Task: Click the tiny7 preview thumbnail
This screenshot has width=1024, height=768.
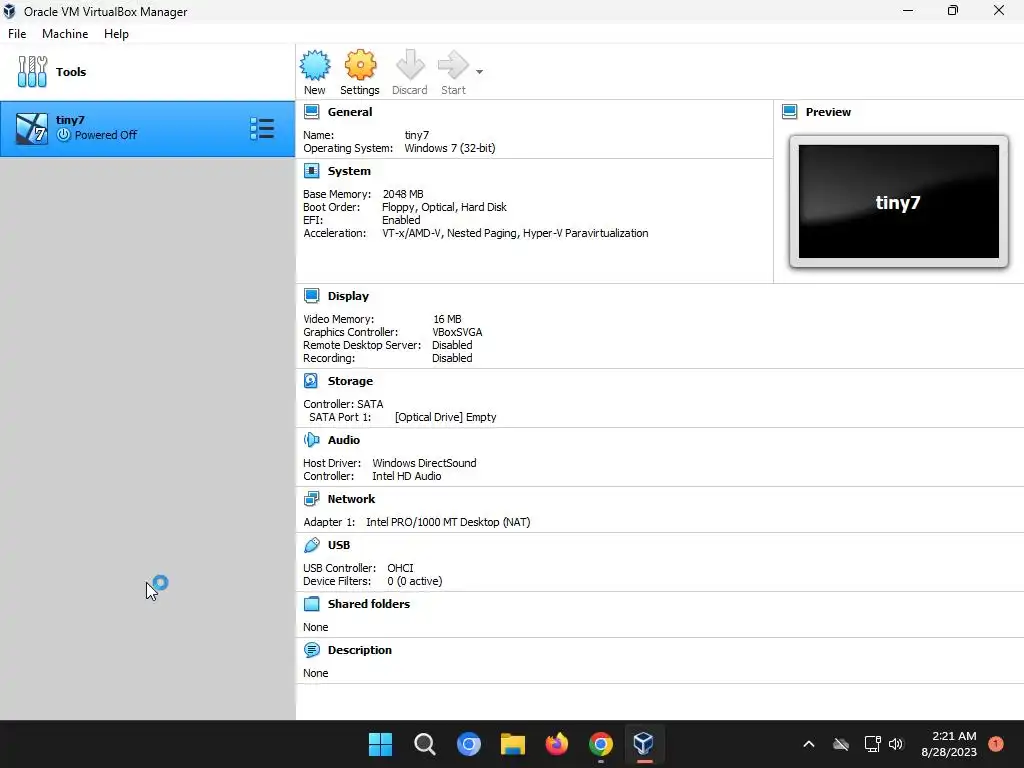Action: [899, 202]
